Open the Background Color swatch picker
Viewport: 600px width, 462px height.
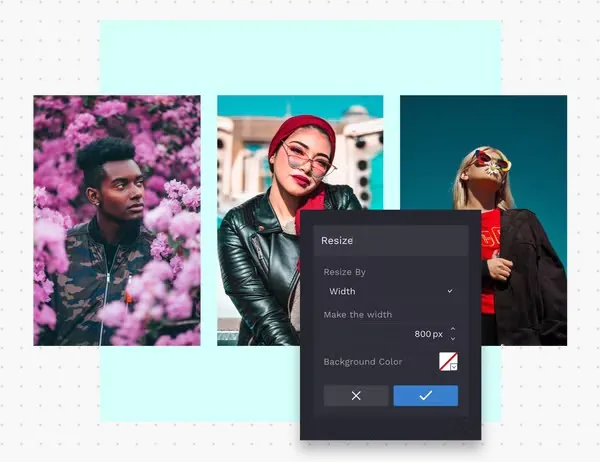click(448, 362)
